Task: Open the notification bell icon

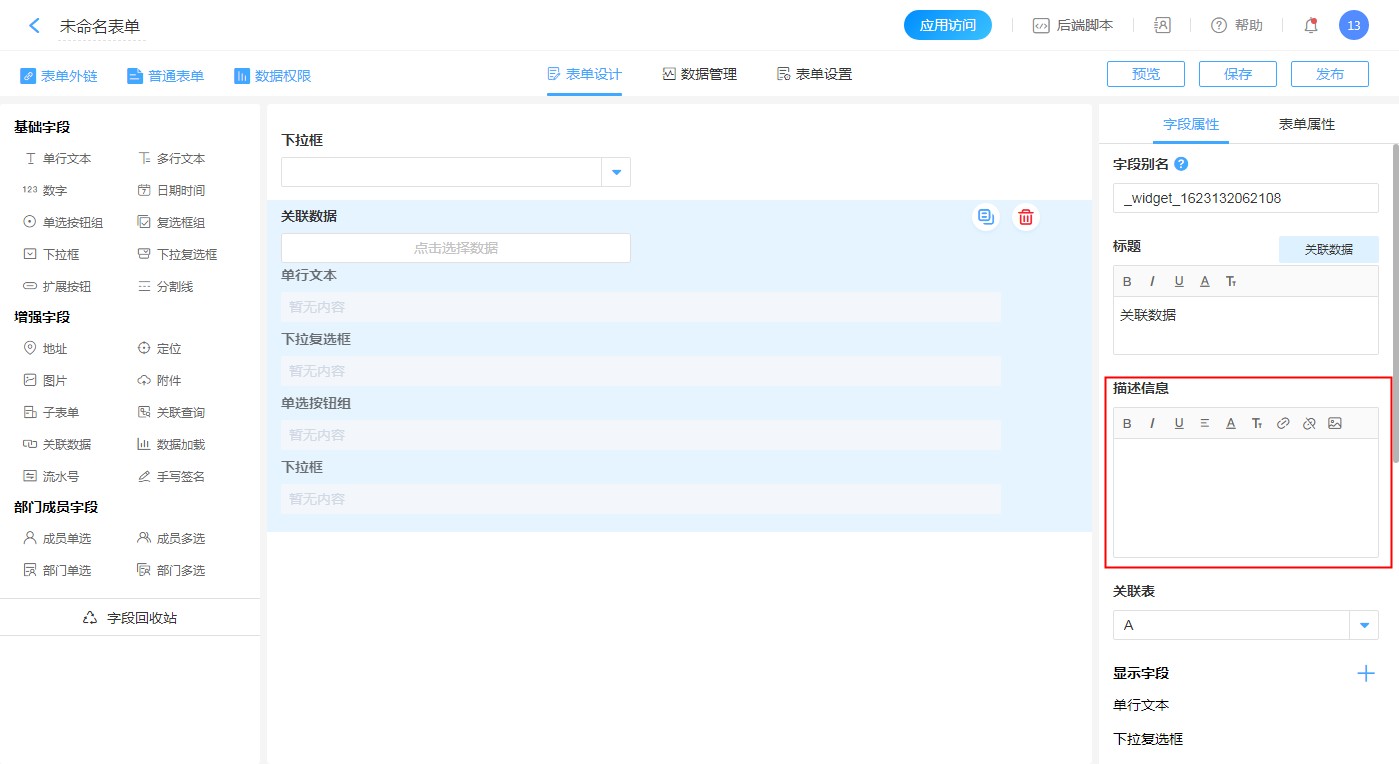Action: point(1311,26)
